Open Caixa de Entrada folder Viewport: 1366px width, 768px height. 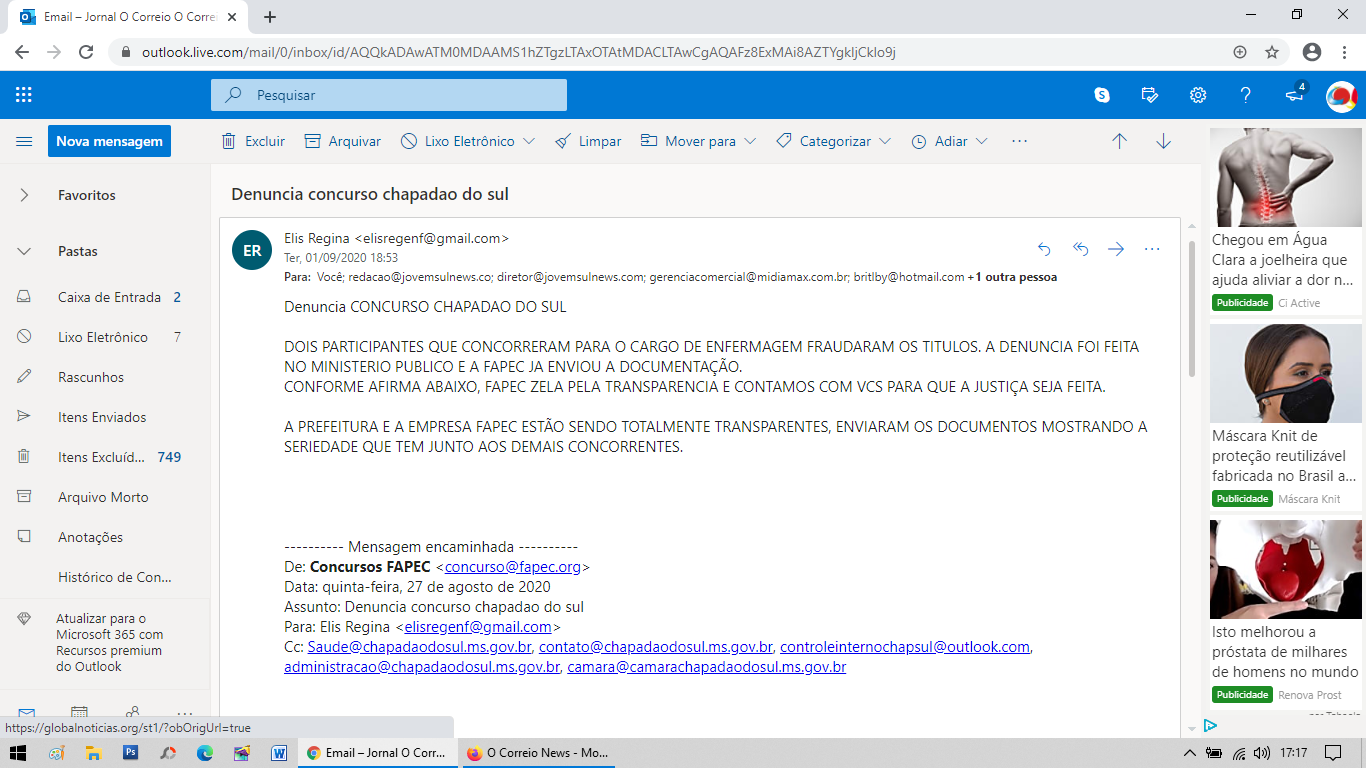pyautogui.click(x=105, y=297)
